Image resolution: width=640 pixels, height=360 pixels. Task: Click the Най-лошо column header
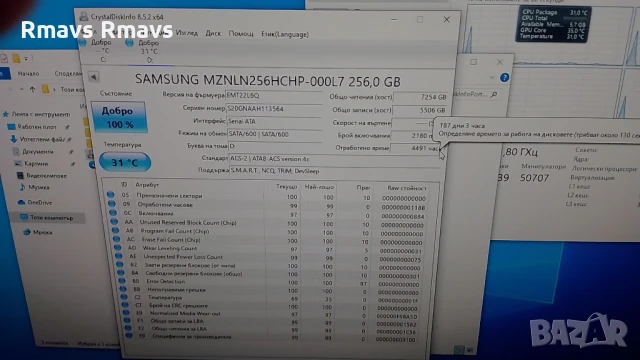319,187
